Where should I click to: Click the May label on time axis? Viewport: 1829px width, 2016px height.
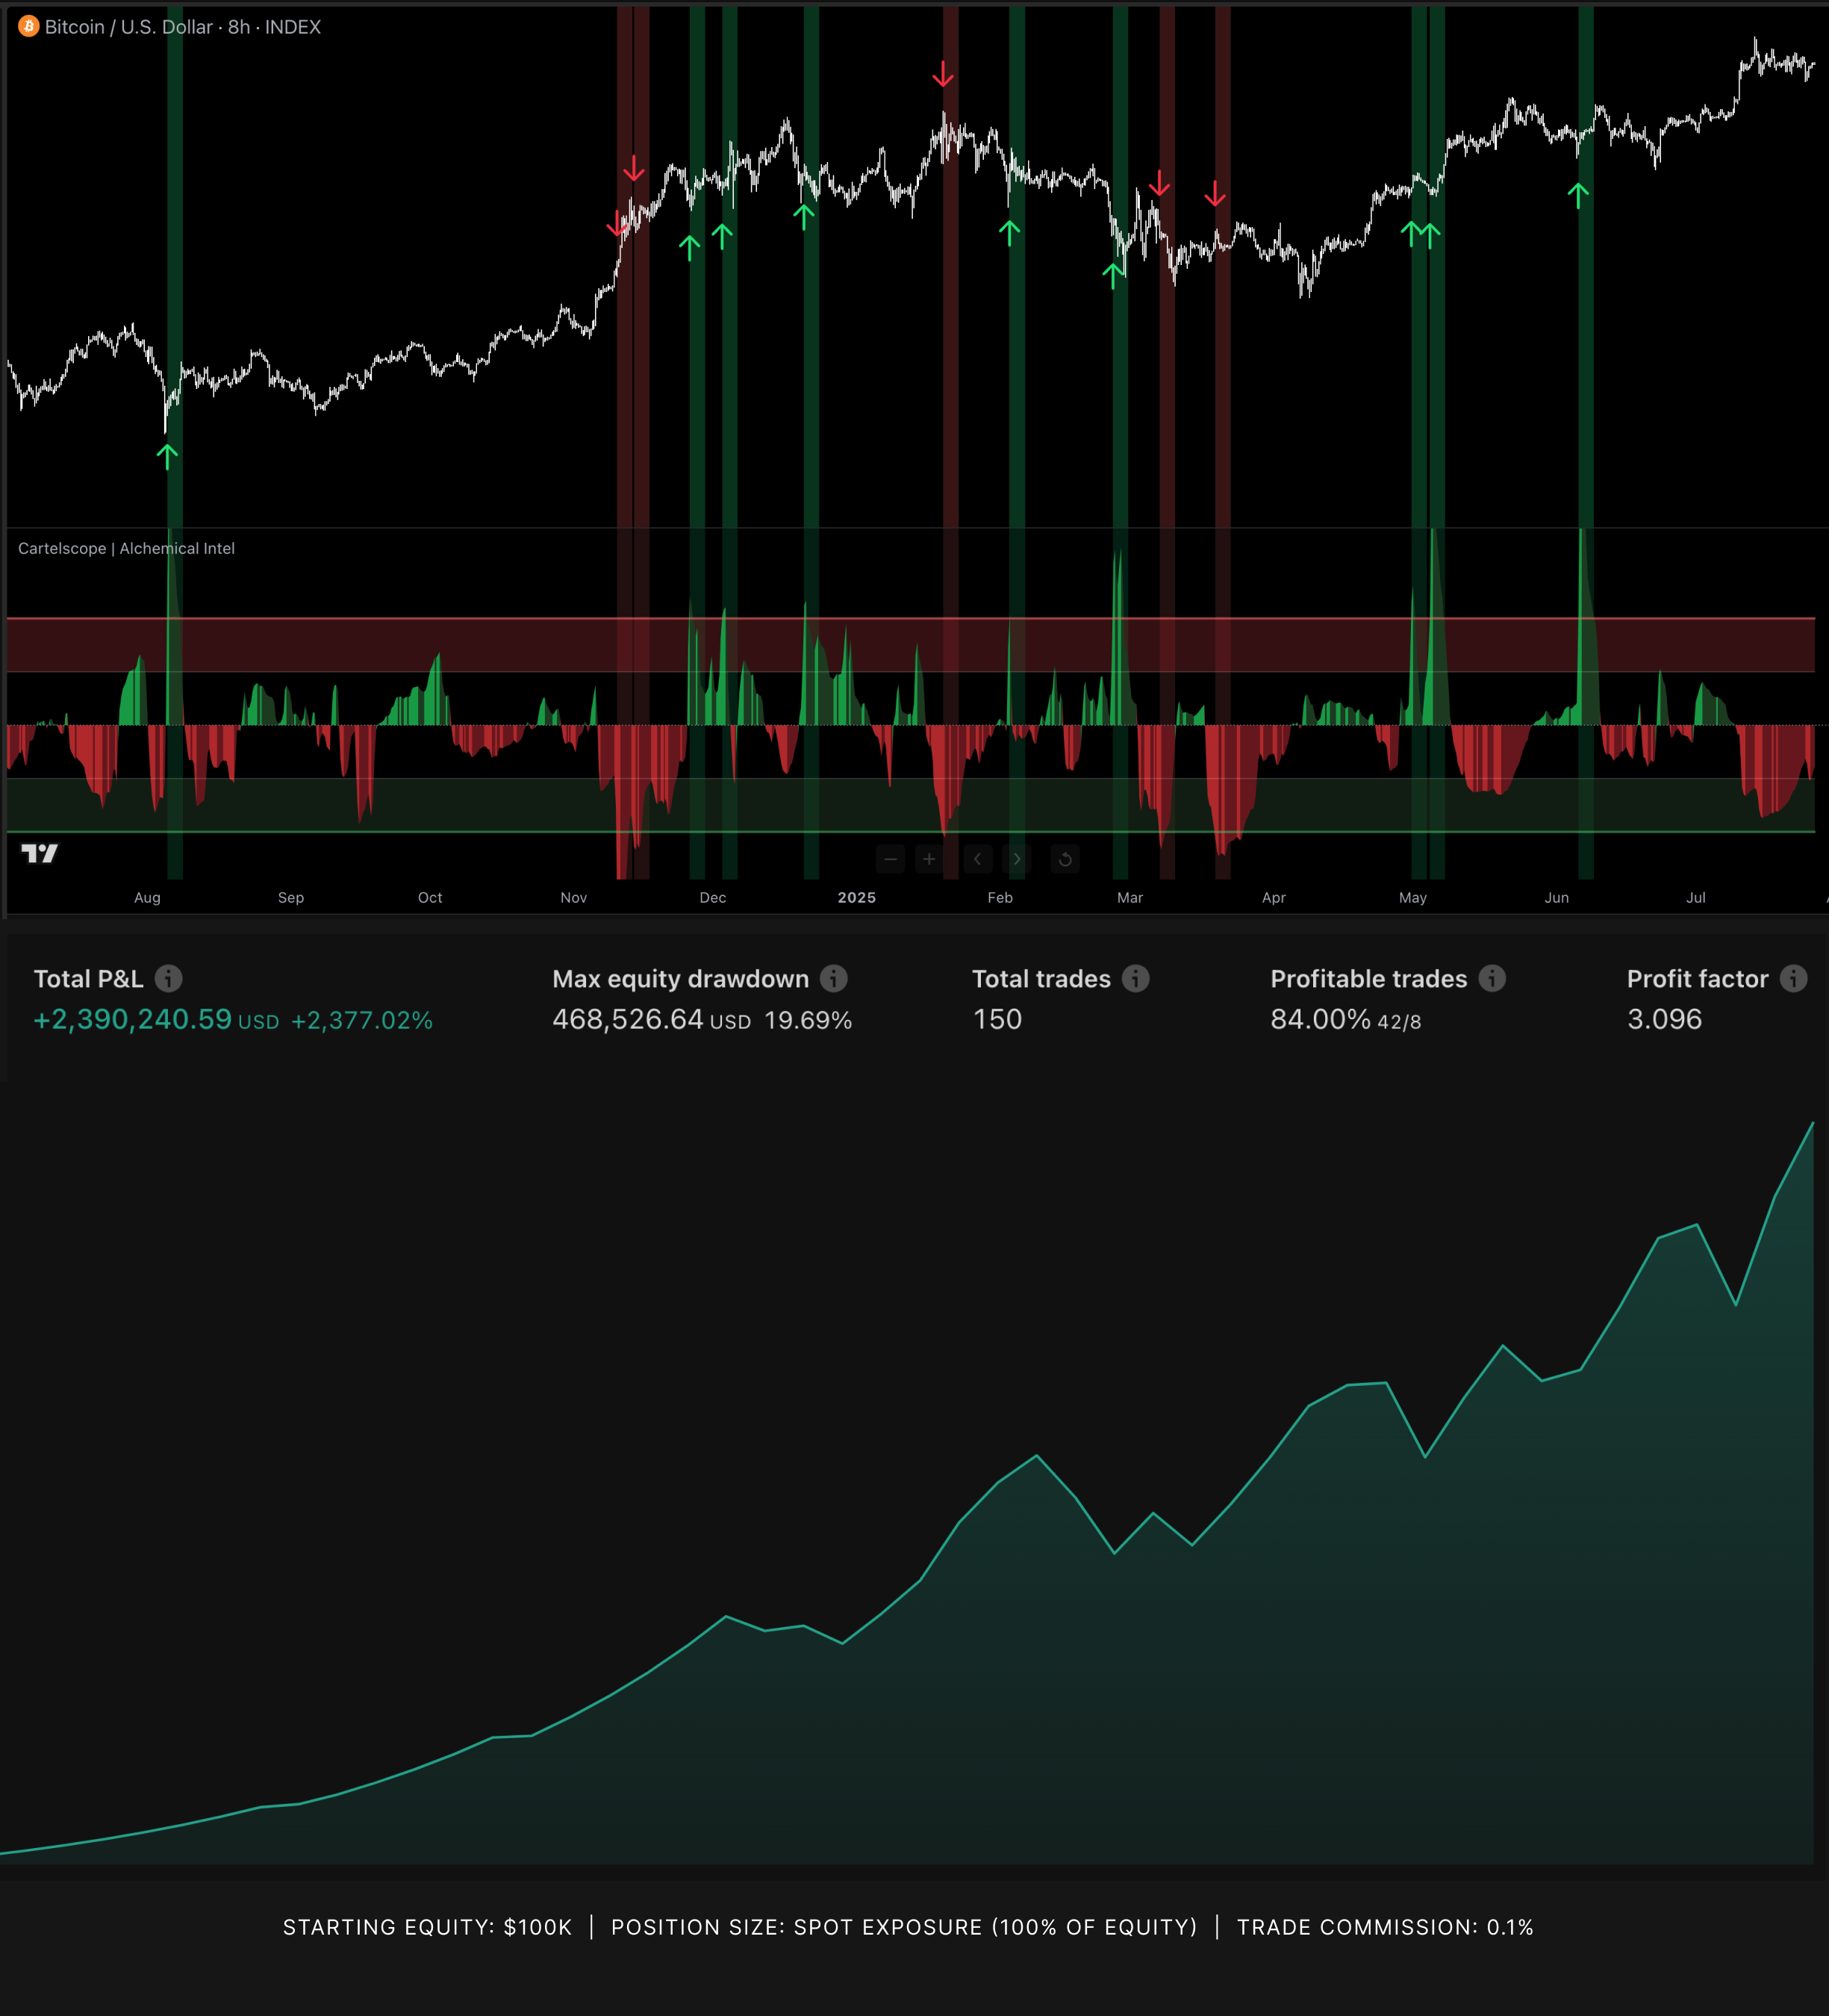[1413, 898]
